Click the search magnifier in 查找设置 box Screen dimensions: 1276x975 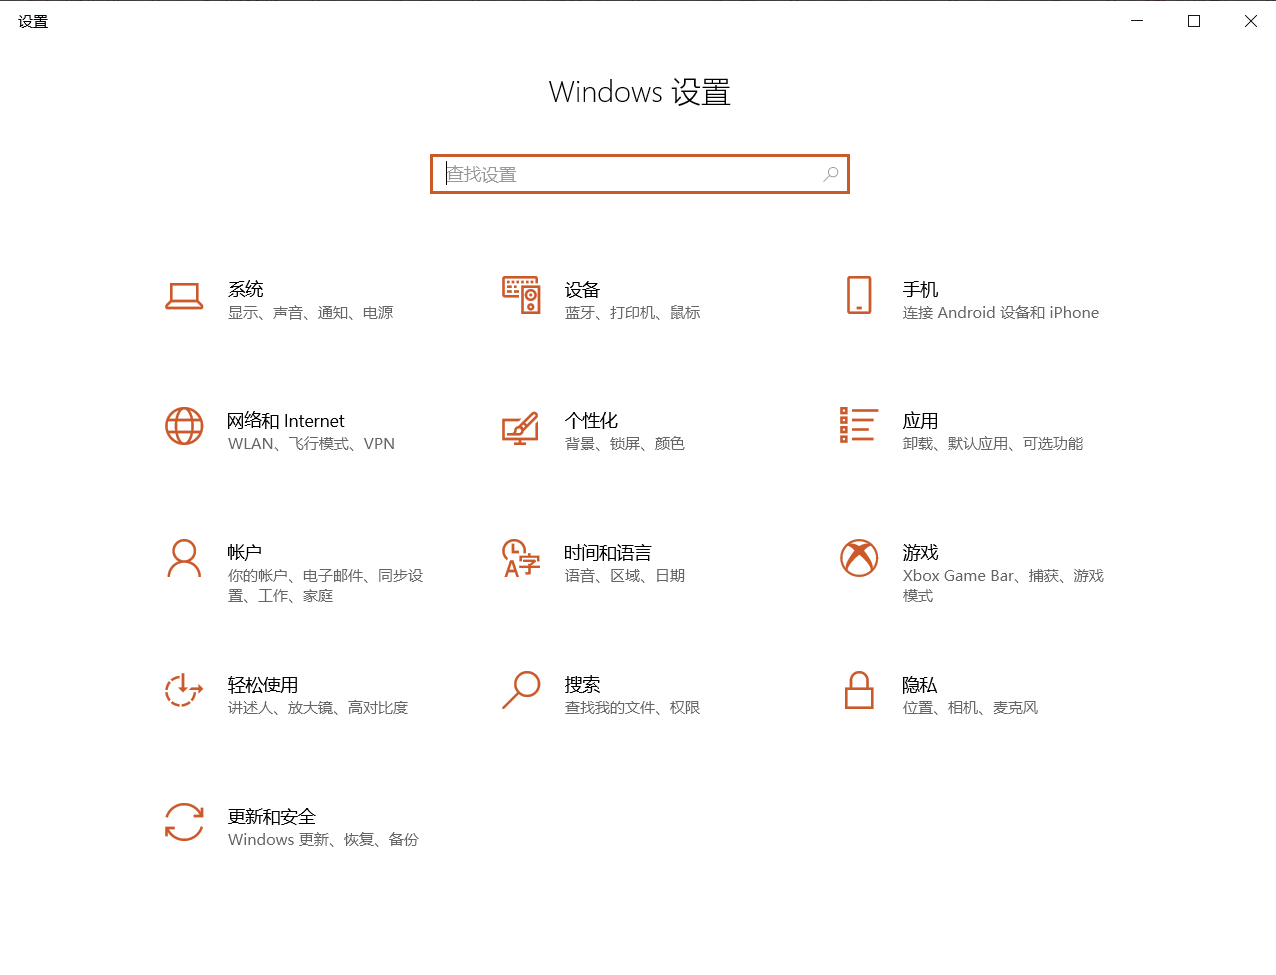tap(830, 174)
